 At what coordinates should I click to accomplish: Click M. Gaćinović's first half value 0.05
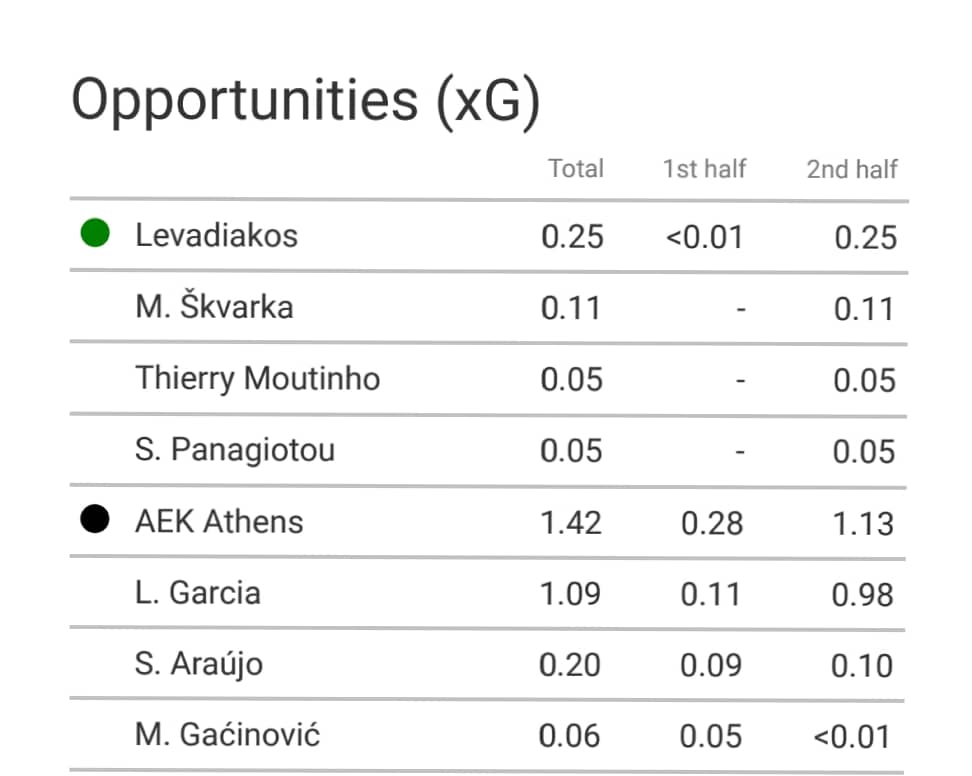click(710, 737)
